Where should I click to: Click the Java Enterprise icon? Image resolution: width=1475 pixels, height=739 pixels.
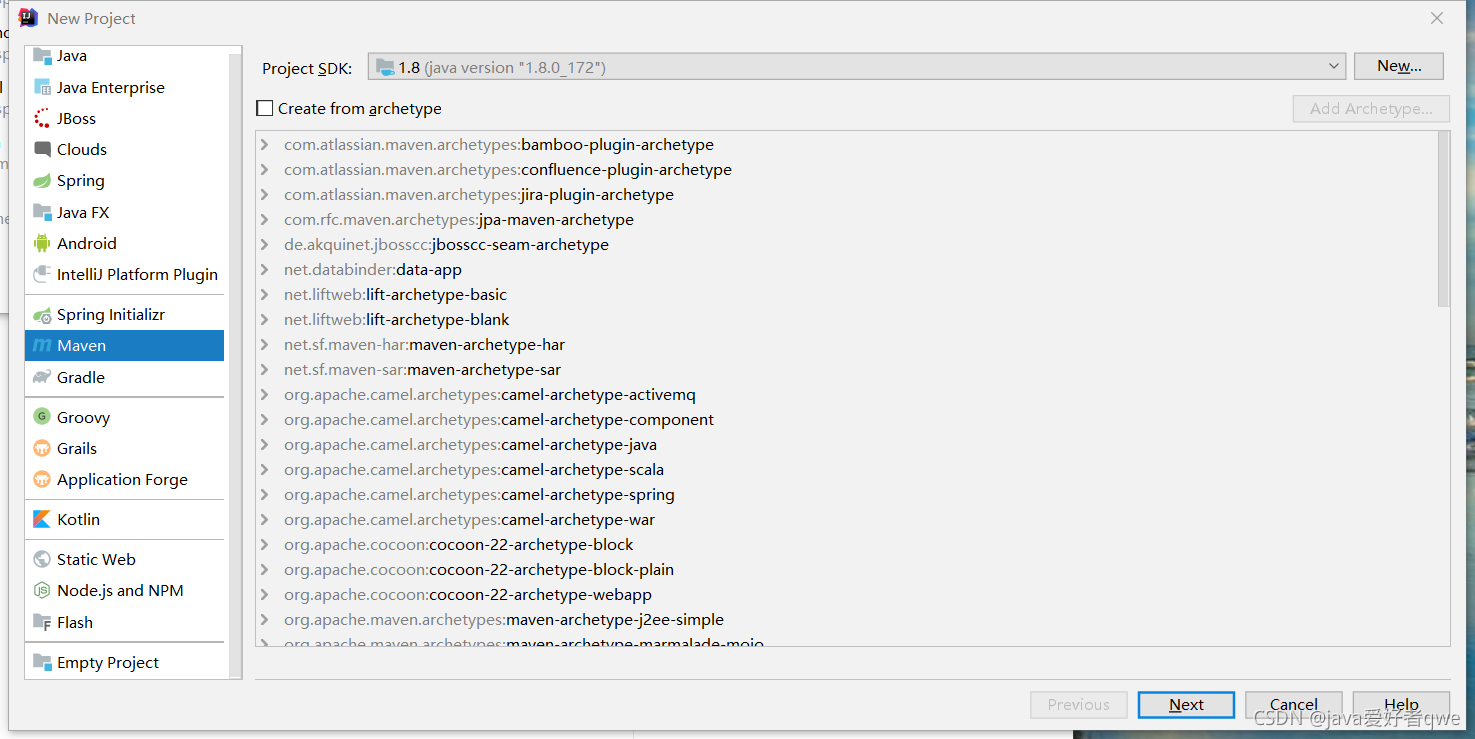point(42,87)
